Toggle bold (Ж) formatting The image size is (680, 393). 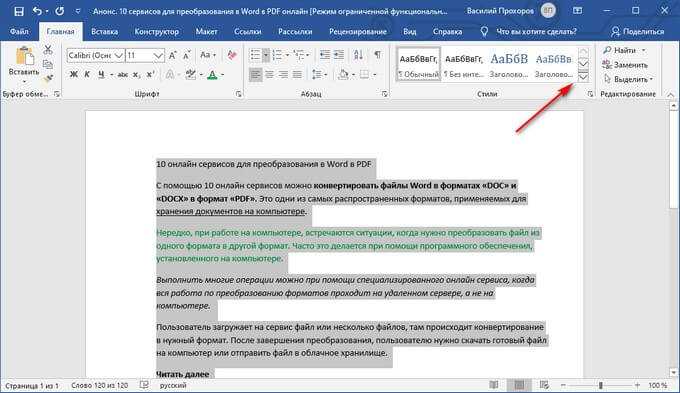point(74,75)
